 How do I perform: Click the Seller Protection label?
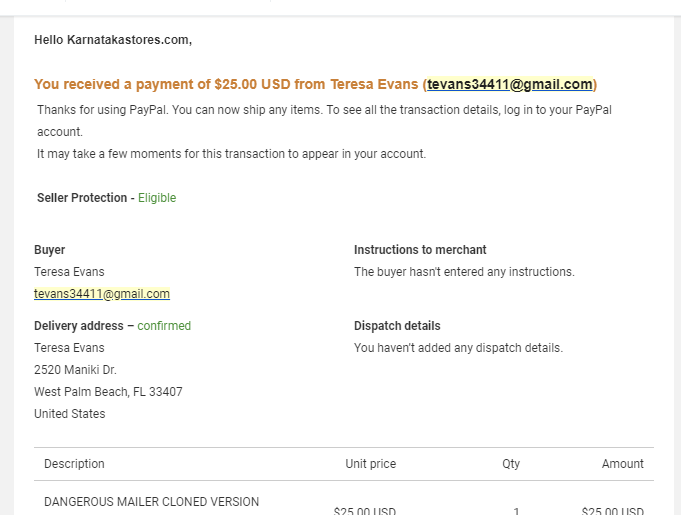82,198
